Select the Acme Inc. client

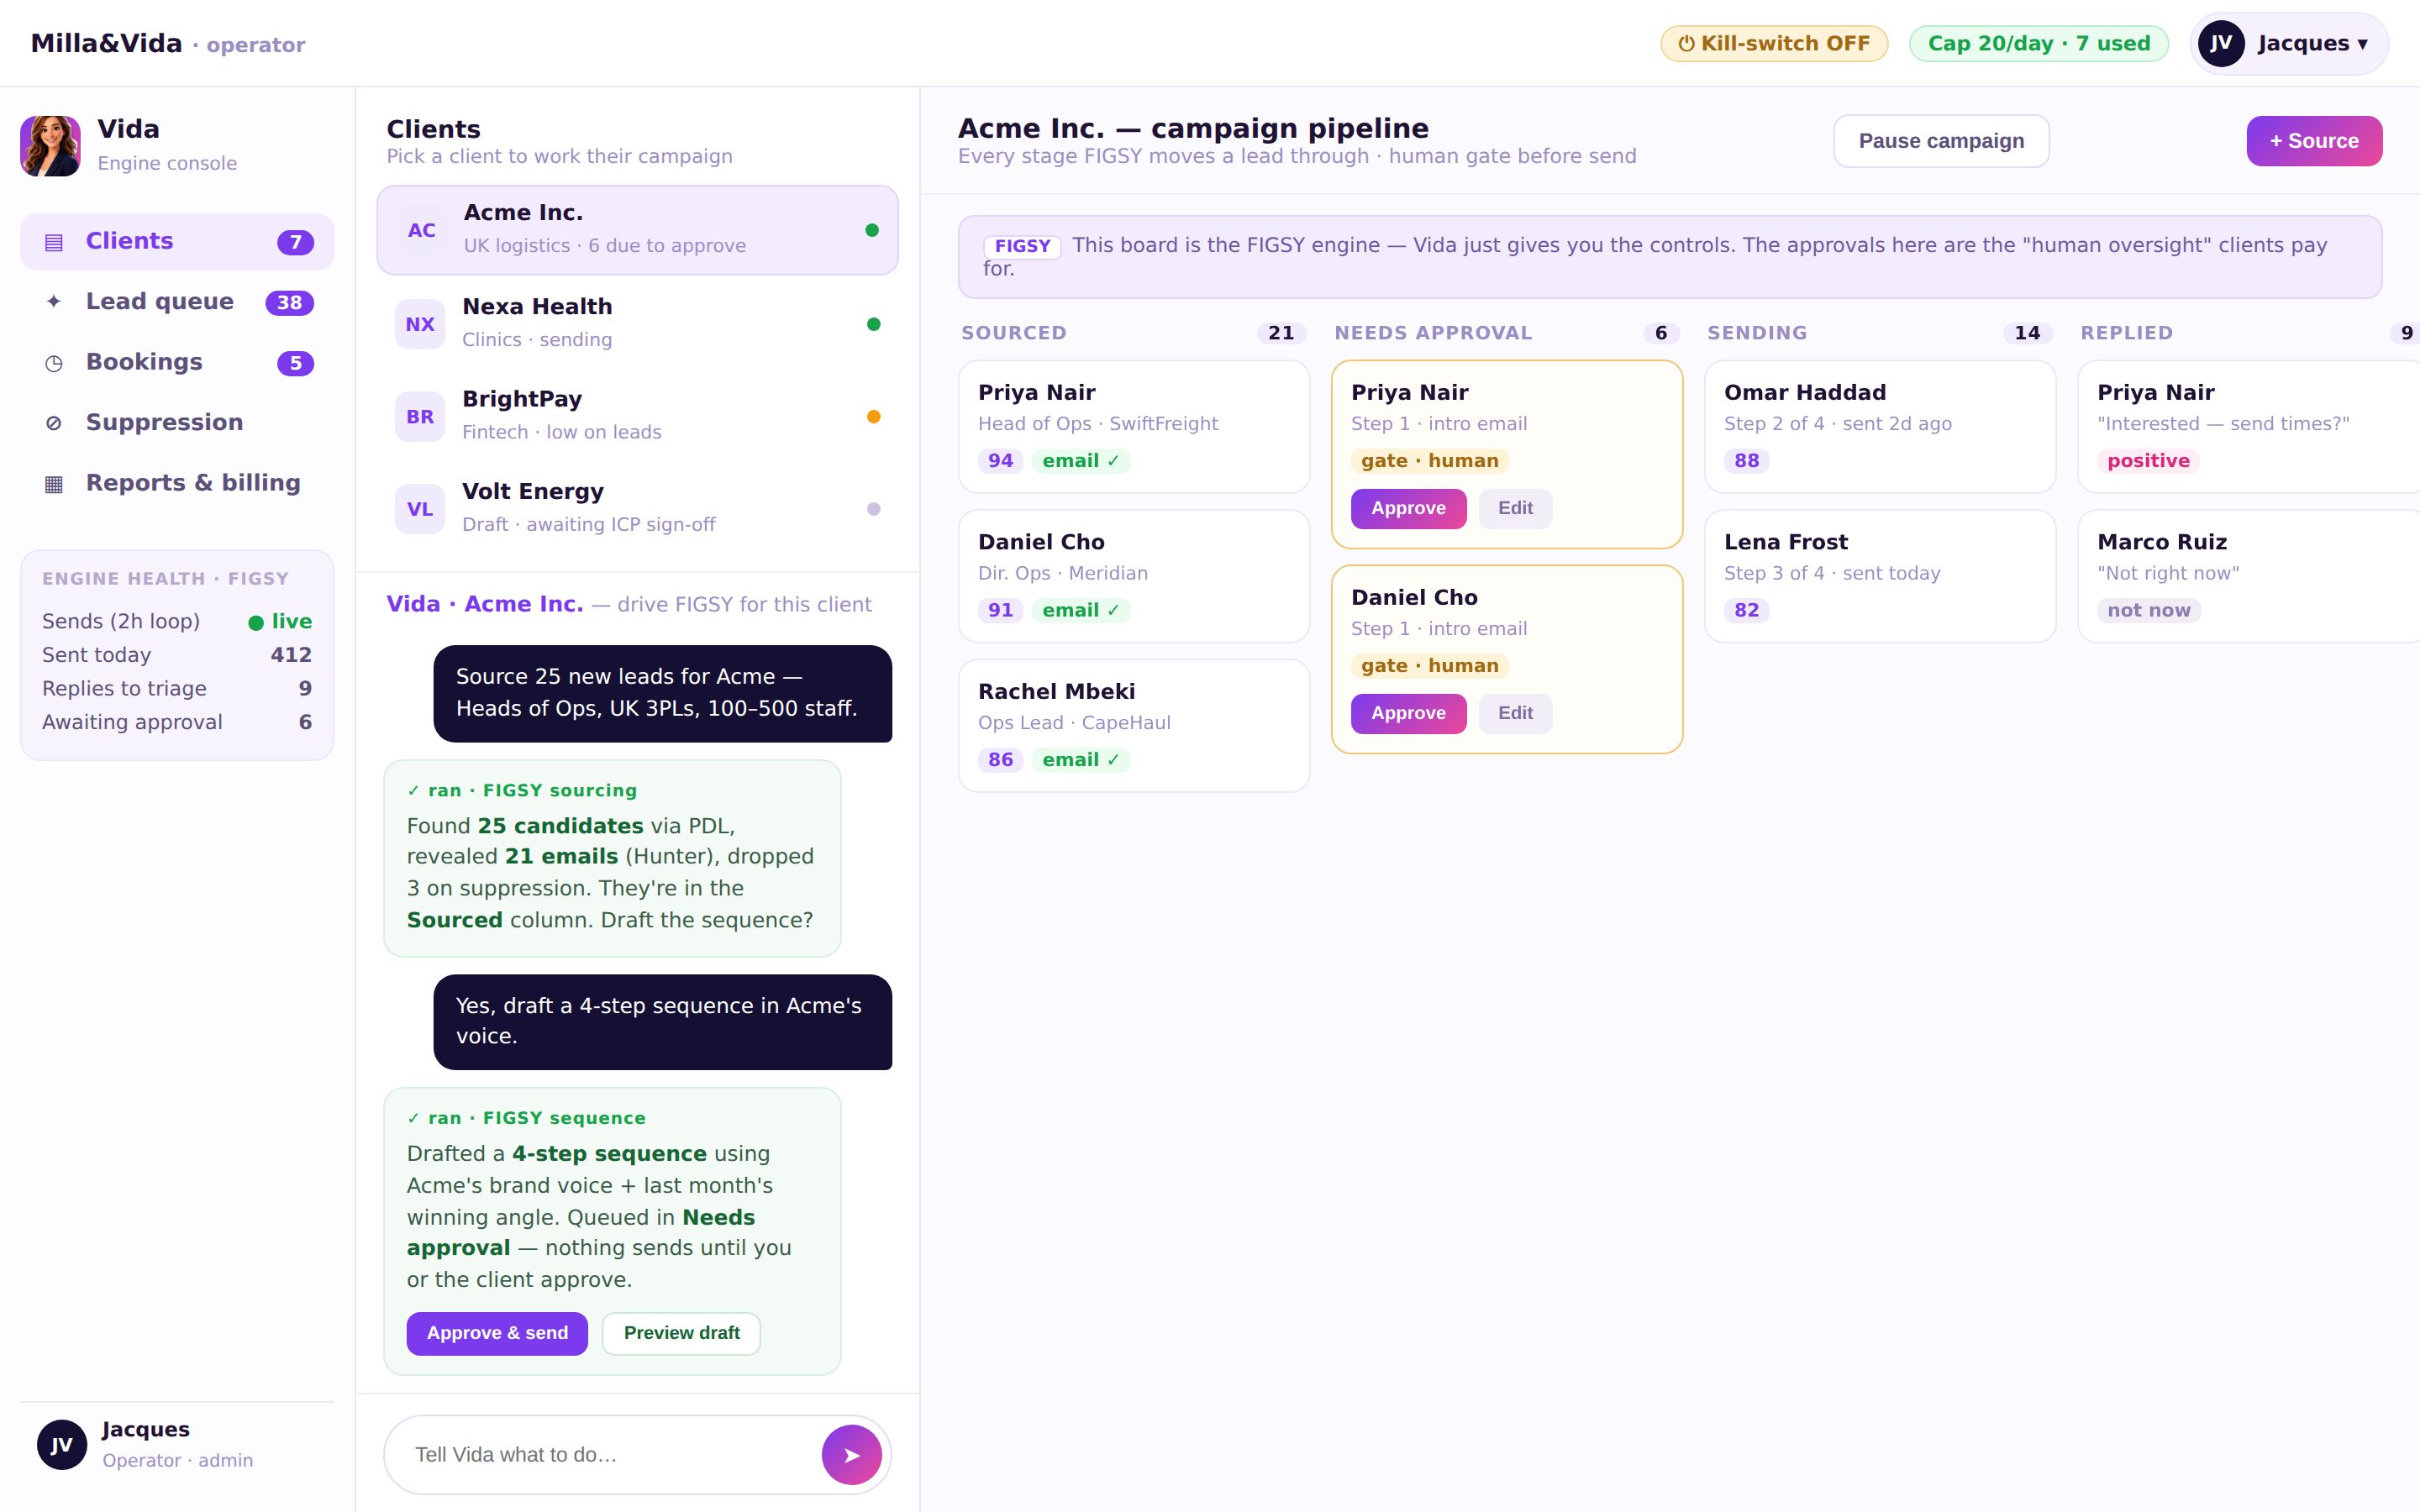tap(637, 230)
